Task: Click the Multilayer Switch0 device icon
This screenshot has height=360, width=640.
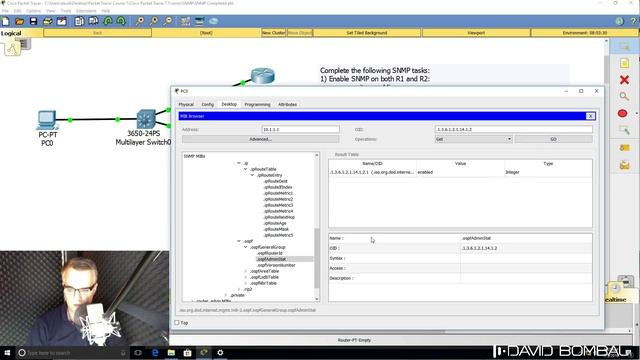Action: click(x=146, y=119)
